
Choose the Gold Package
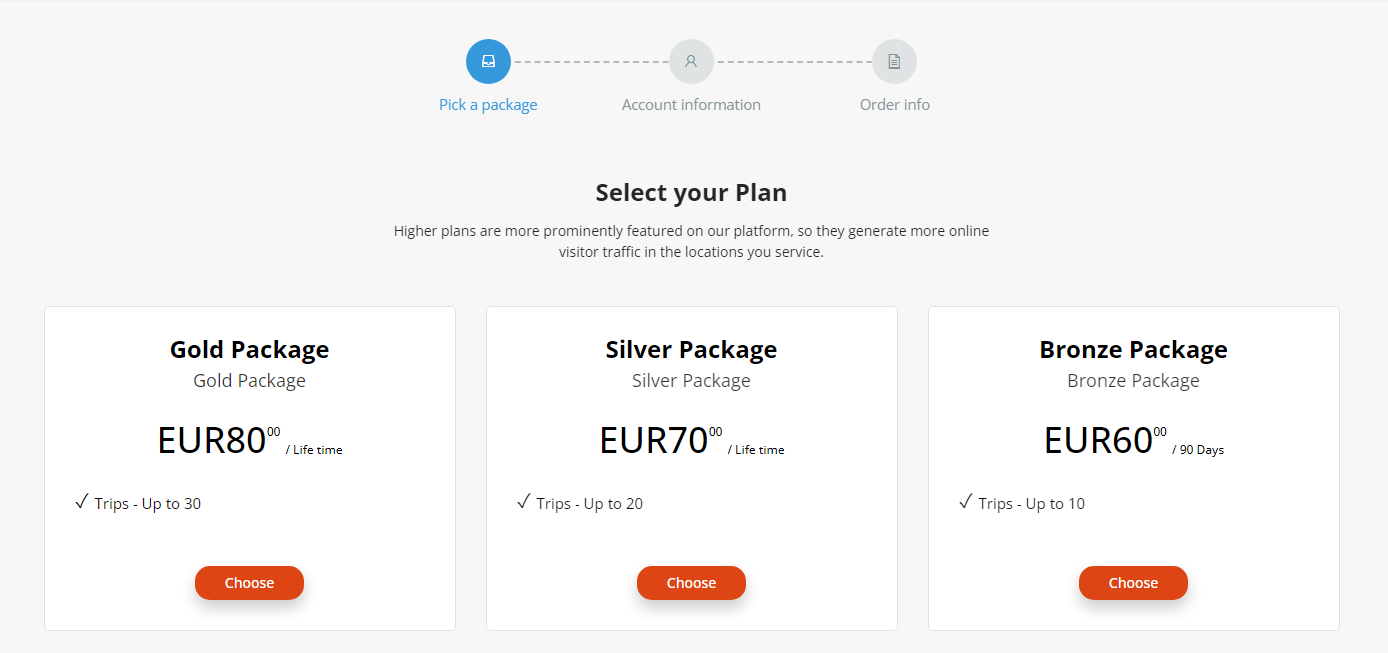click(249, 583)
